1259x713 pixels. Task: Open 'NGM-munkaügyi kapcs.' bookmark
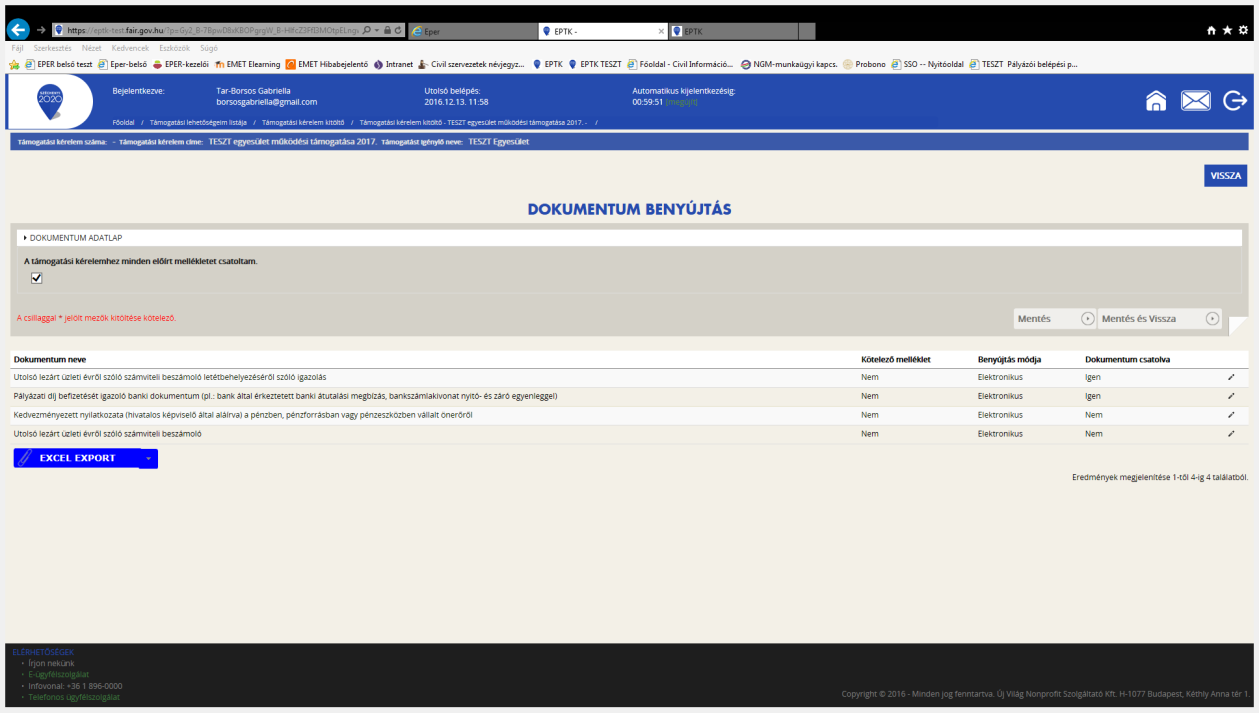click(x=790, y=64)
